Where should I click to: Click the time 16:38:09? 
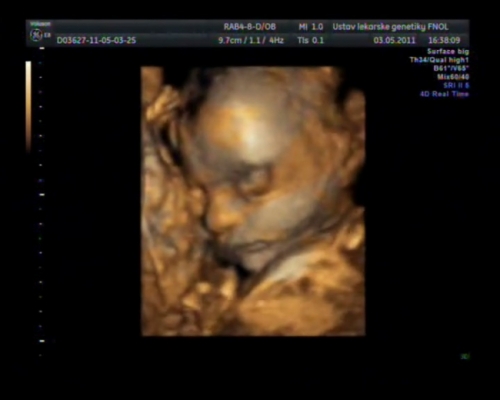(444, 40)
